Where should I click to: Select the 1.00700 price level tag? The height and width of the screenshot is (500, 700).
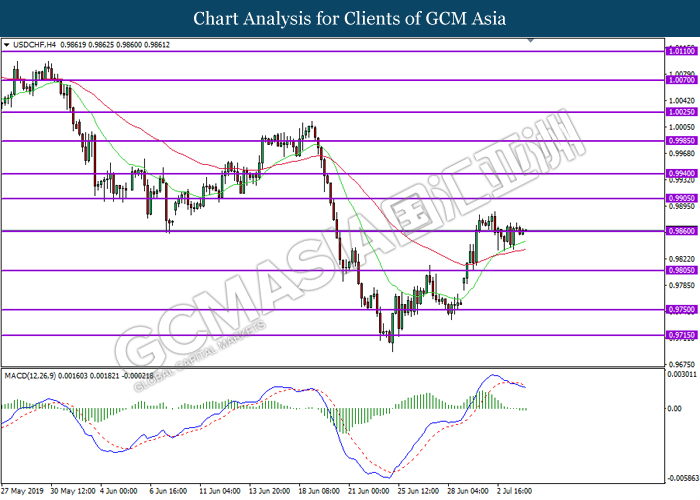[681, 79]
